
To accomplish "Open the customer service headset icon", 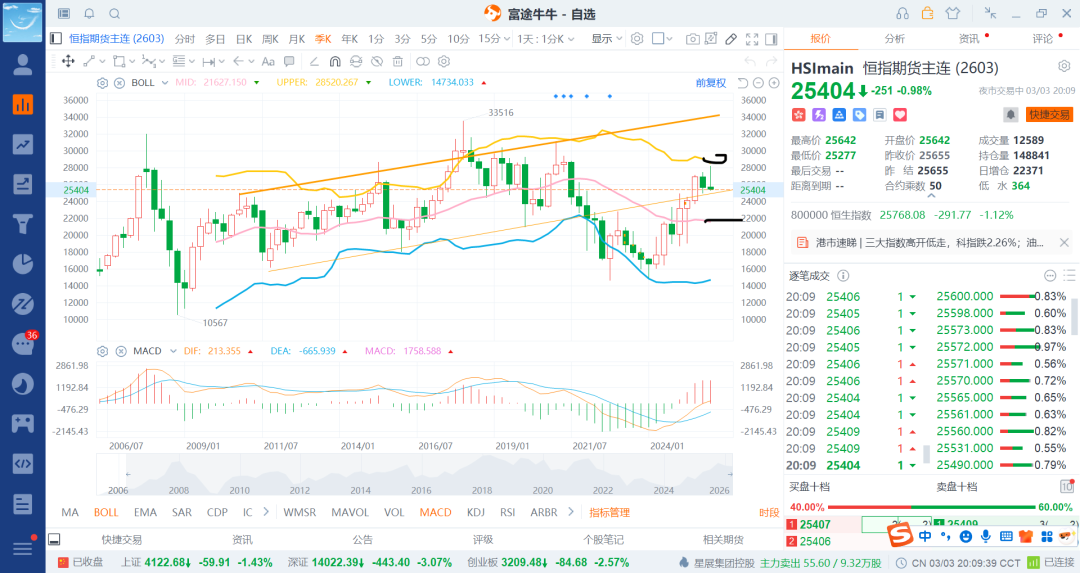I will (x=902, y=13).
